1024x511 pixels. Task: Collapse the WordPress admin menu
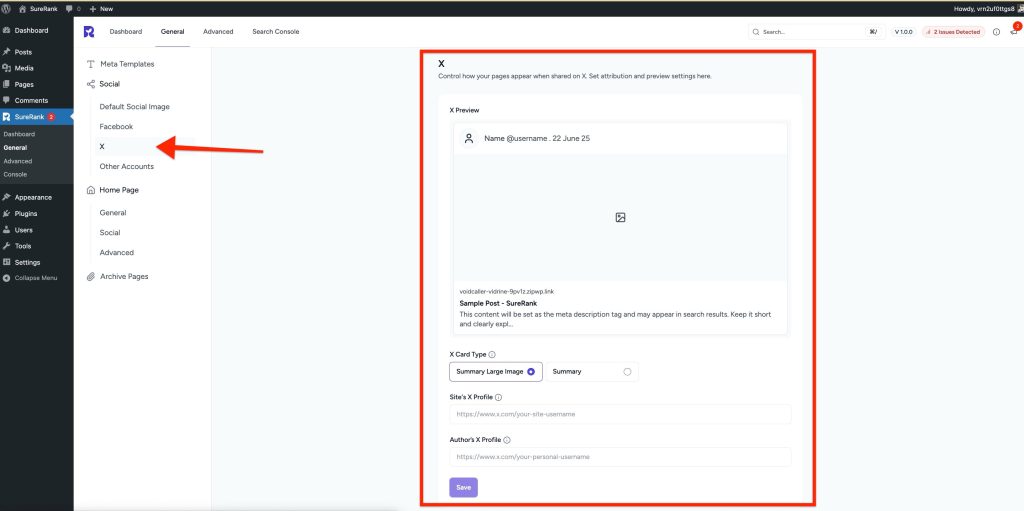click(x=31, y=278)
